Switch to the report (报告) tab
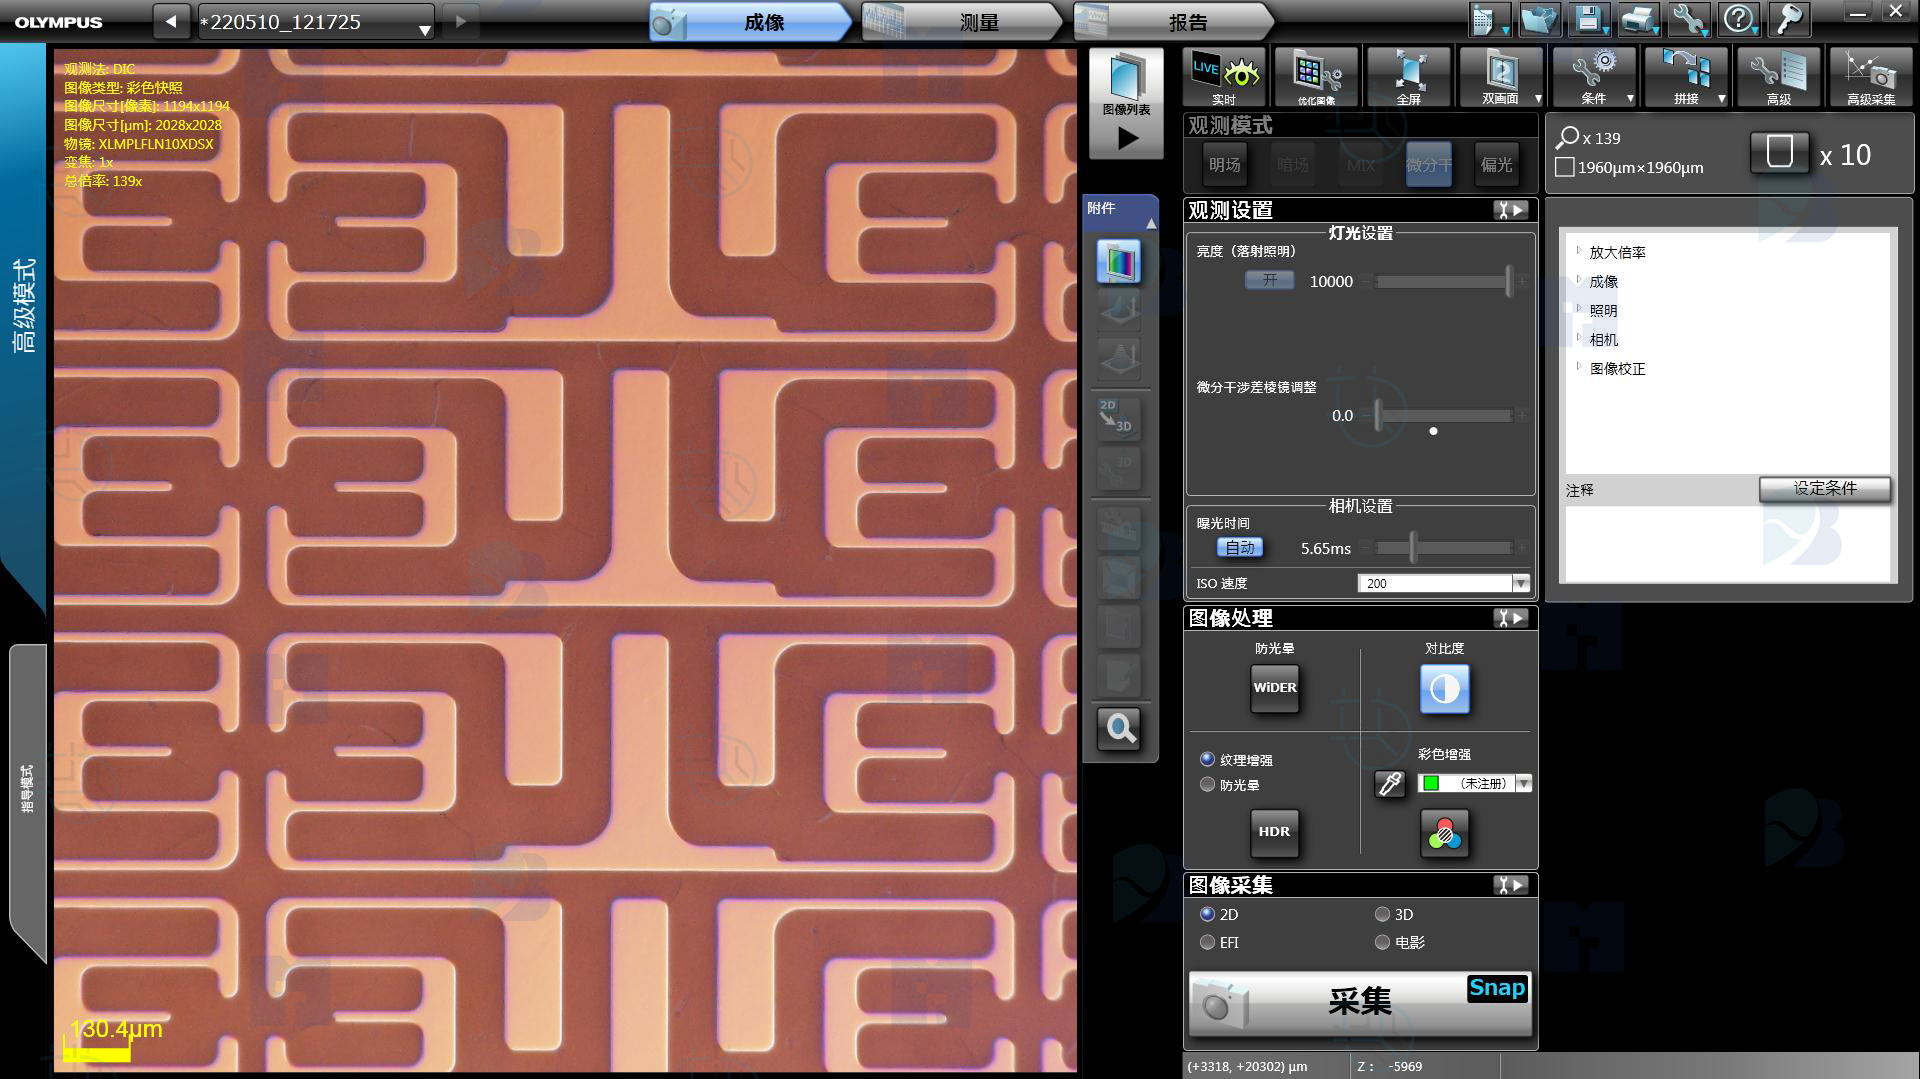Image resolution: width=1920 pixels, height=1079 pixels. [1187, 22]
